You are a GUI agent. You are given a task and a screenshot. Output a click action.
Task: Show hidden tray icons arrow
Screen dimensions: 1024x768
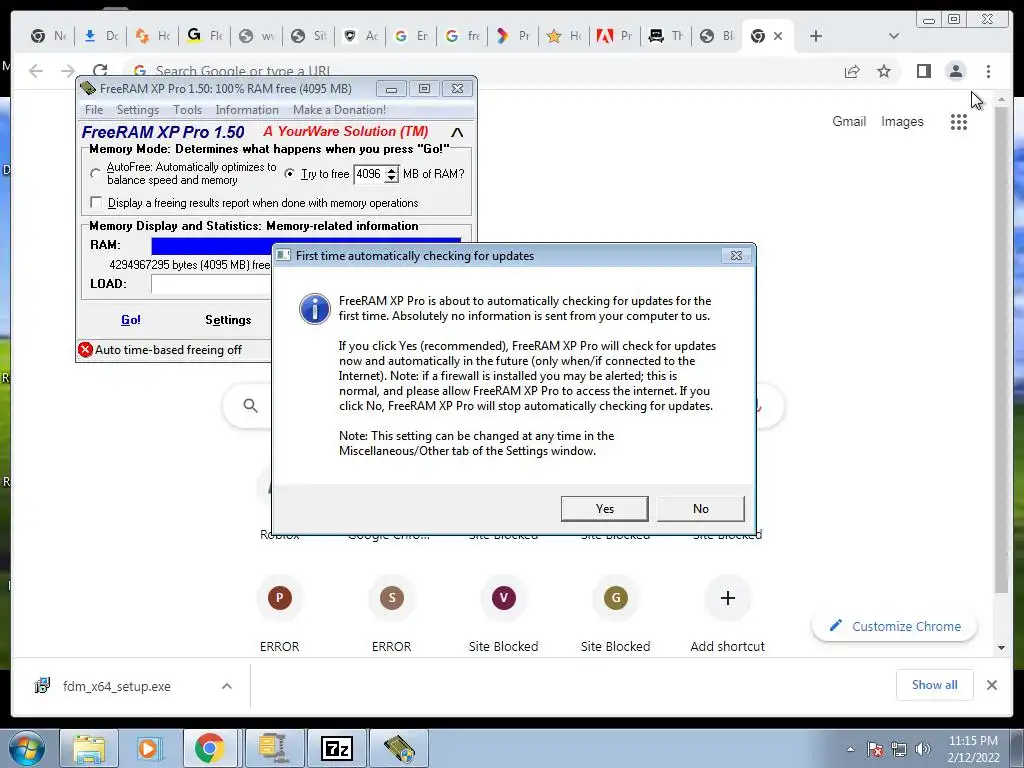tap(850, 749)
